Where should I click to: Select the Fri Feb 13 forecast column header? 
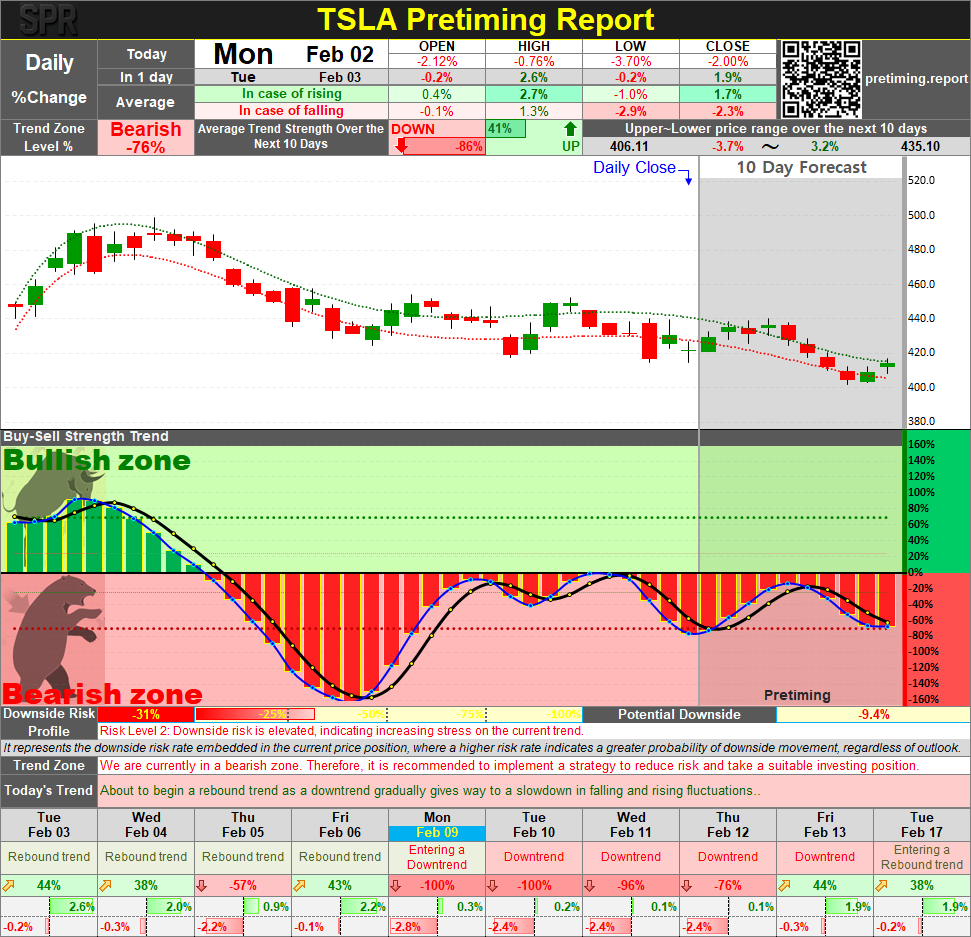coord(825,825)
